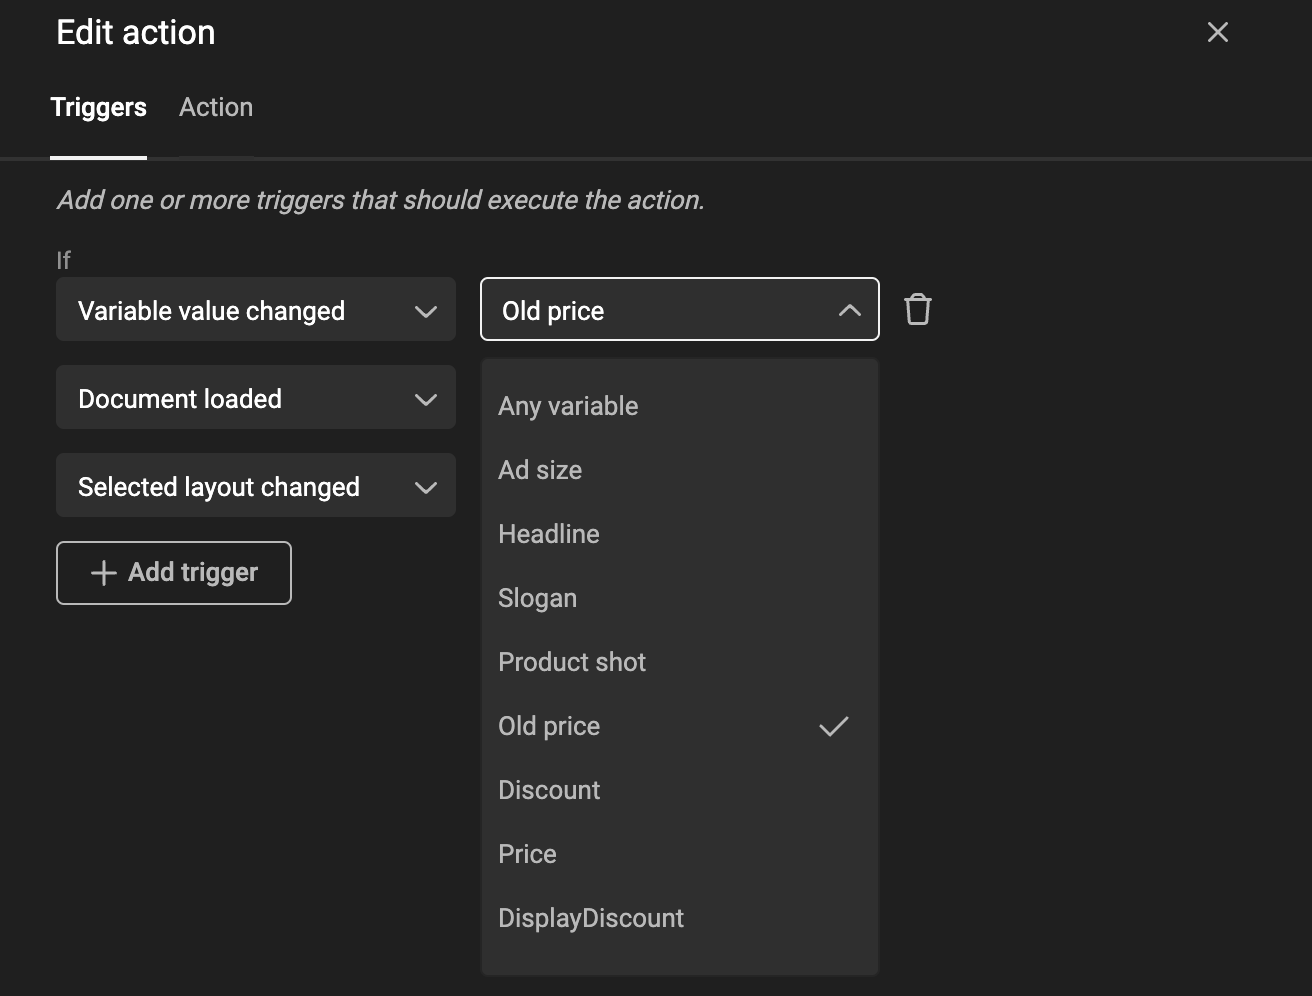Screen dimensions: 1312x996
Task: Select the checked Old price option
Action: tap(680, 726)
